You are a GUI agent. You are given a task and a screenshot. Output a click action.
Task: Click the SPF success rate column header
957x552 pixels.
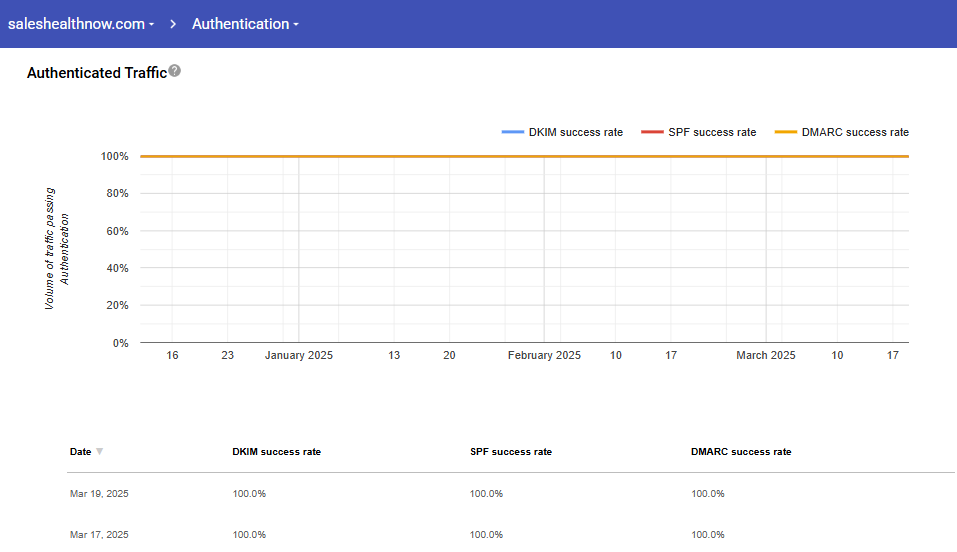510,452
